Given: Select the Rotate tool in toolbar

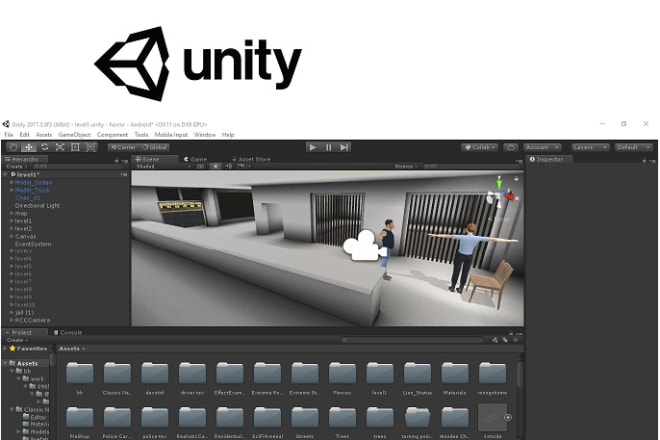Looking at the screenshot, I should [x=44, y=147].
